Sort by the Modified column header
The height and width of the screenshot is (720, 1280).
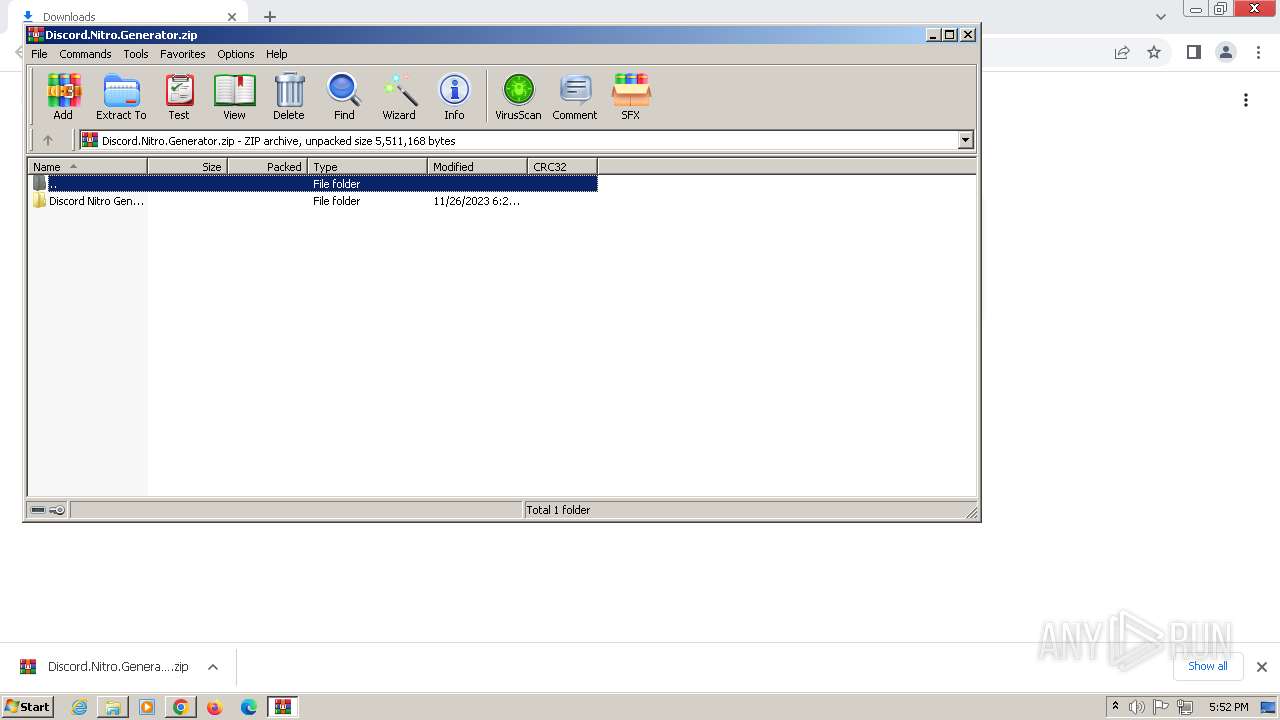pos(477,166)
